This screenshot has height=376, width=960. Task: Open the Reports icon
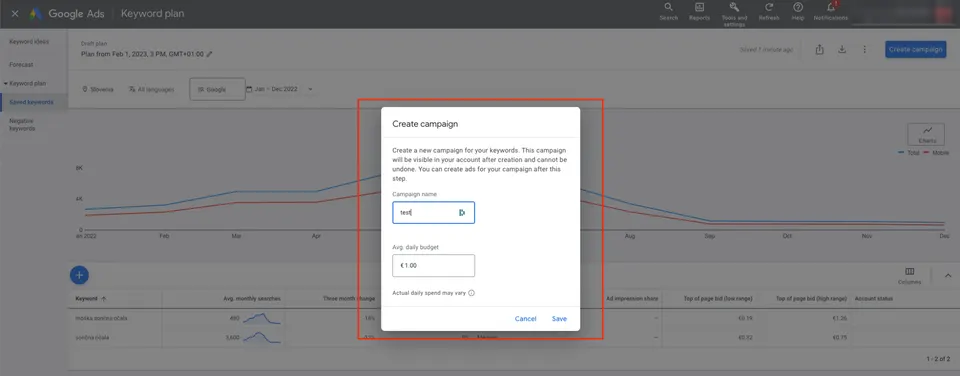pos(699,11)
